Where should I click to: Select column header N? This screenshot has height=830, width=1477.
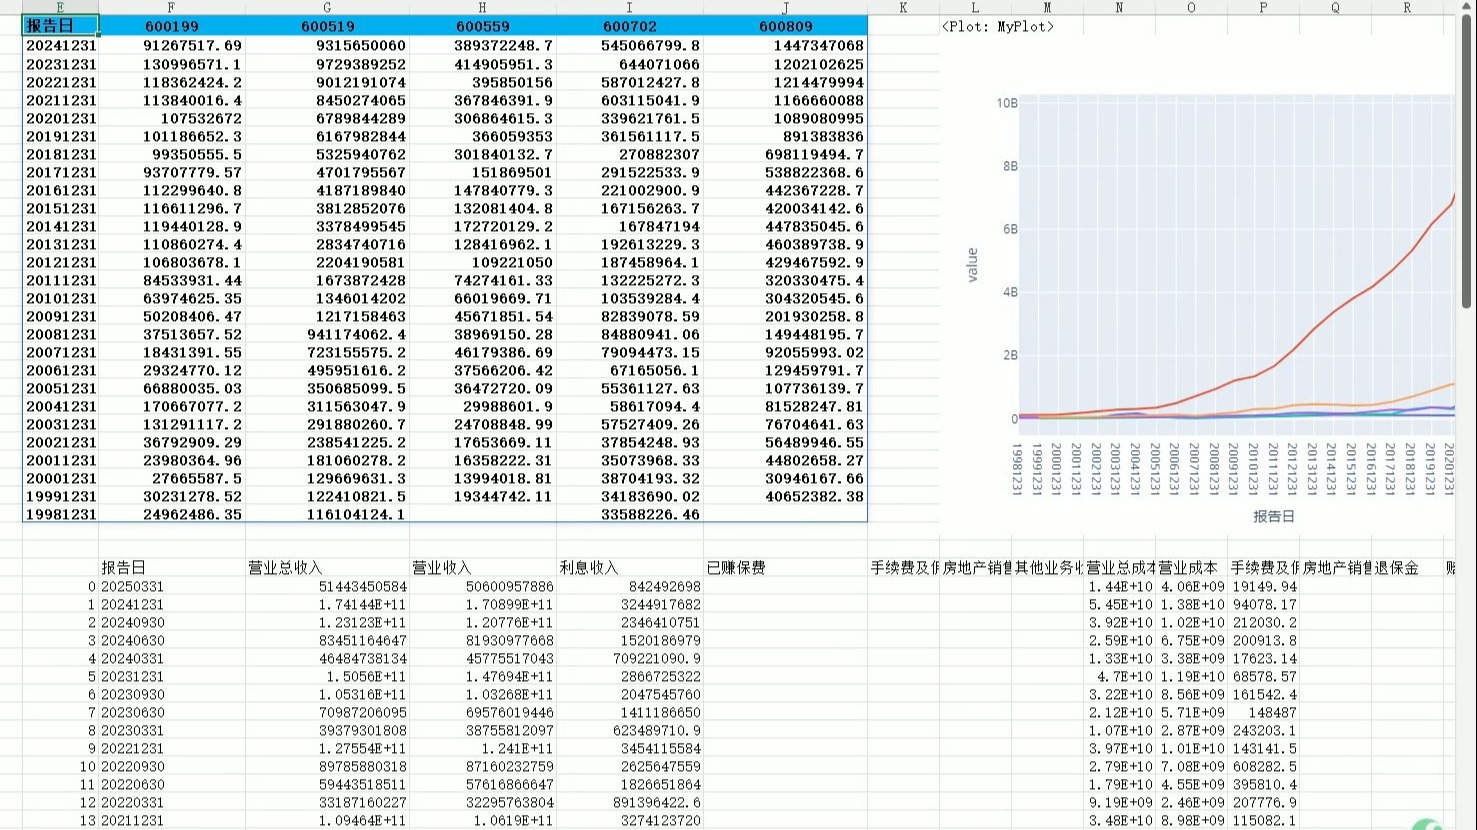click(x=1119, y=7)
